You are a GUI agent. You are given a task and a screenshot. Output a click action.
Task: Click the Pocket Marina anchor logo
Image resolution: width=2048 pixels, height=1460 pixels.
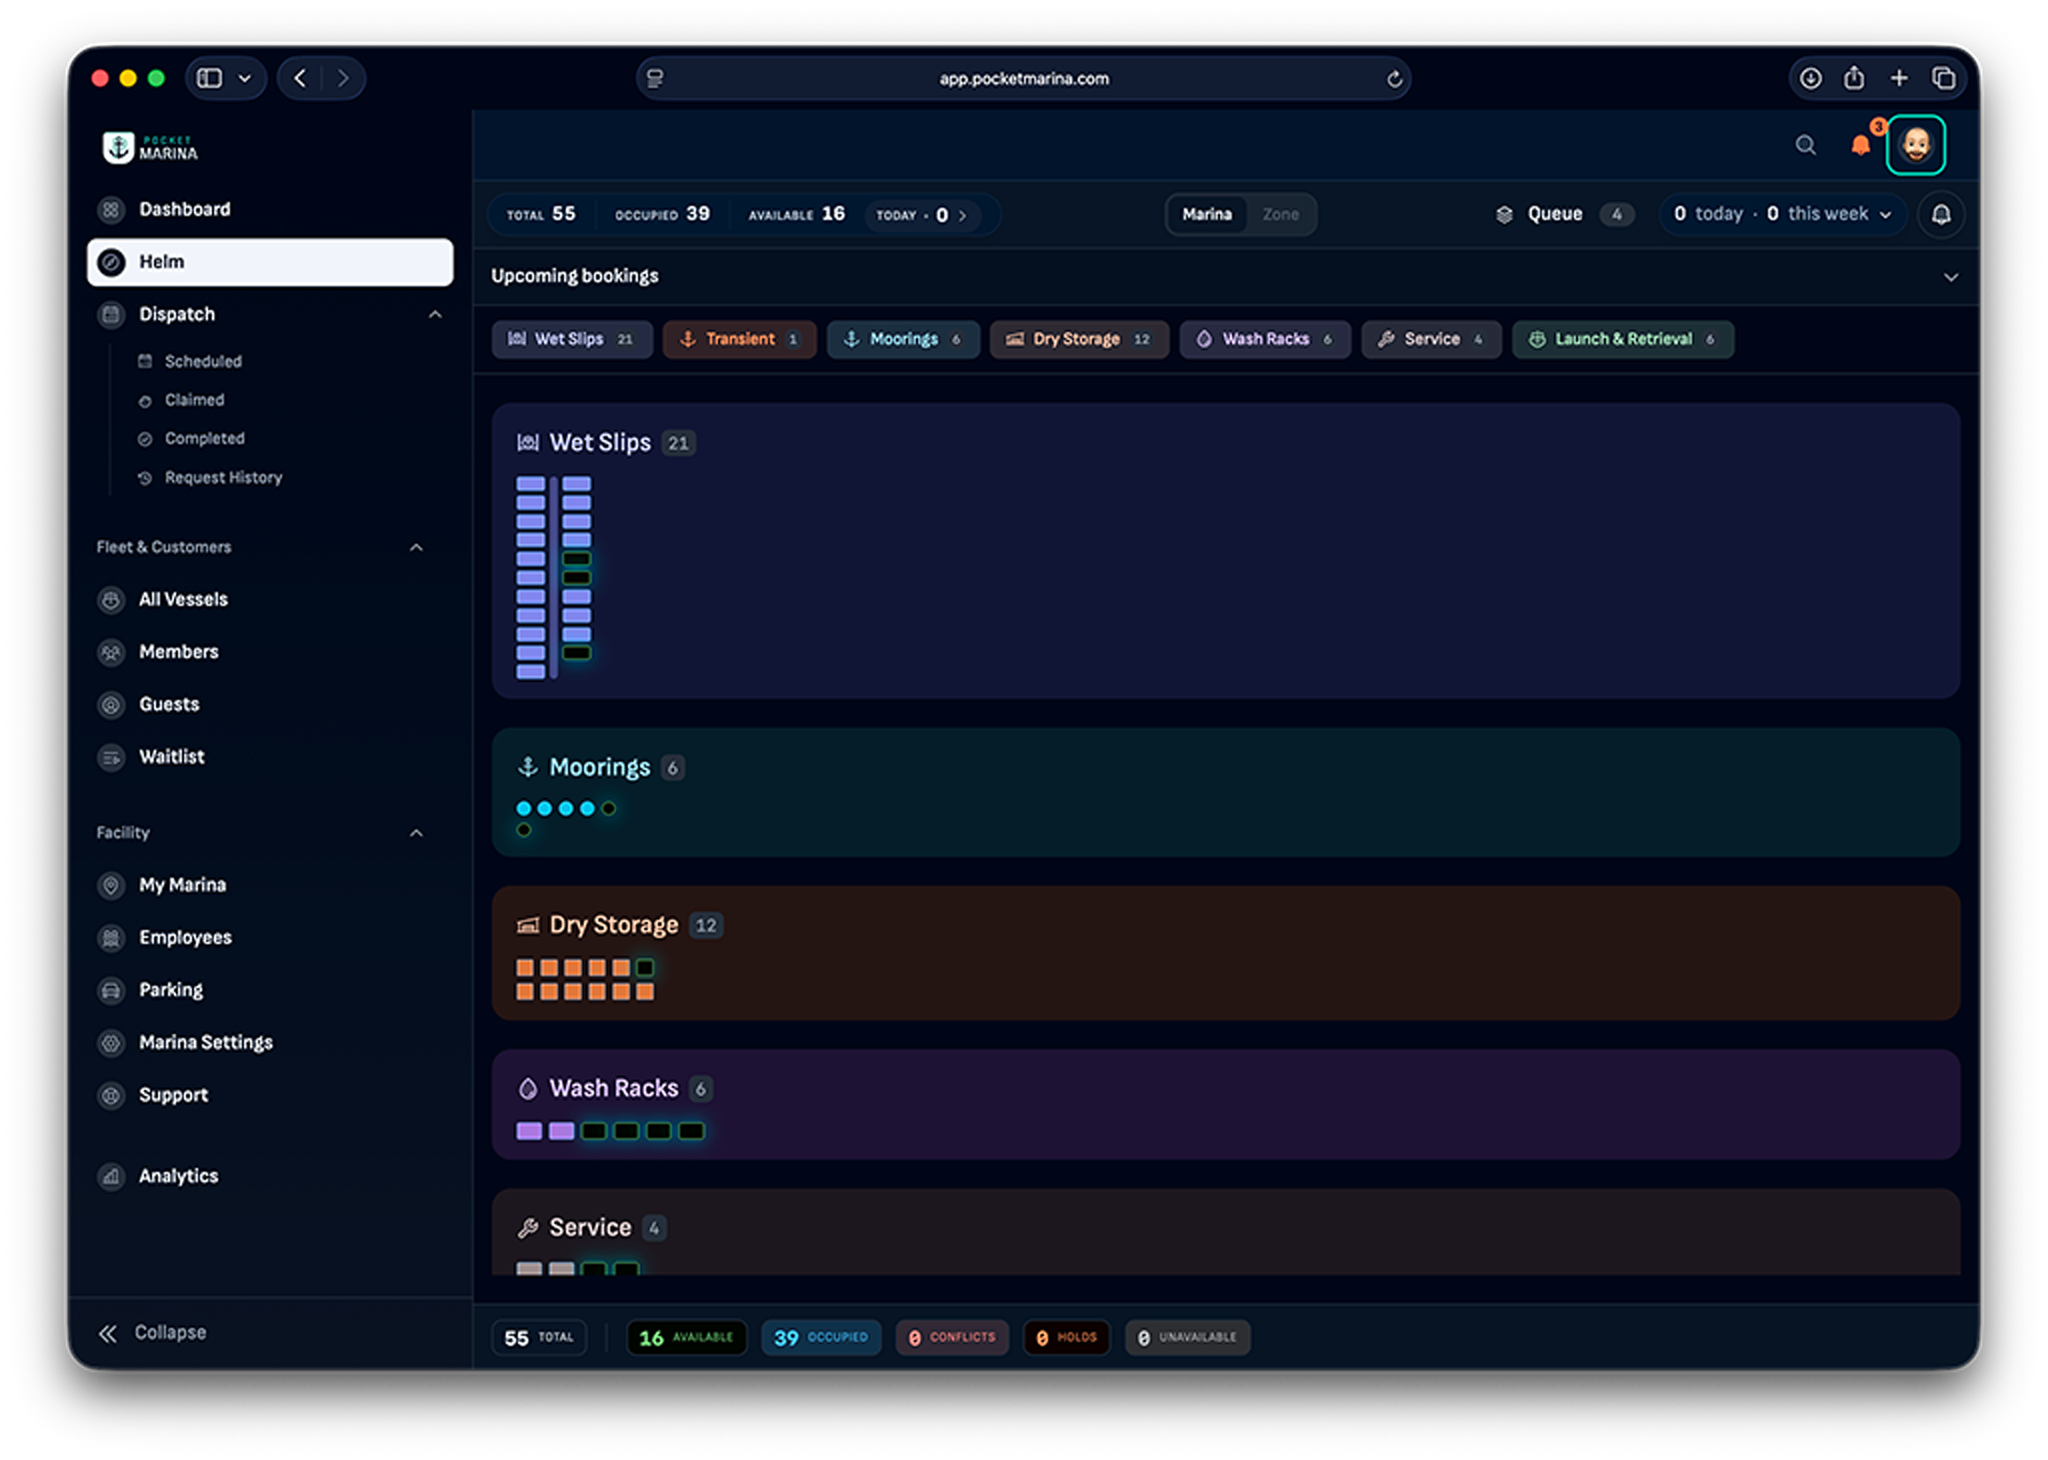[x=118, y=147]
